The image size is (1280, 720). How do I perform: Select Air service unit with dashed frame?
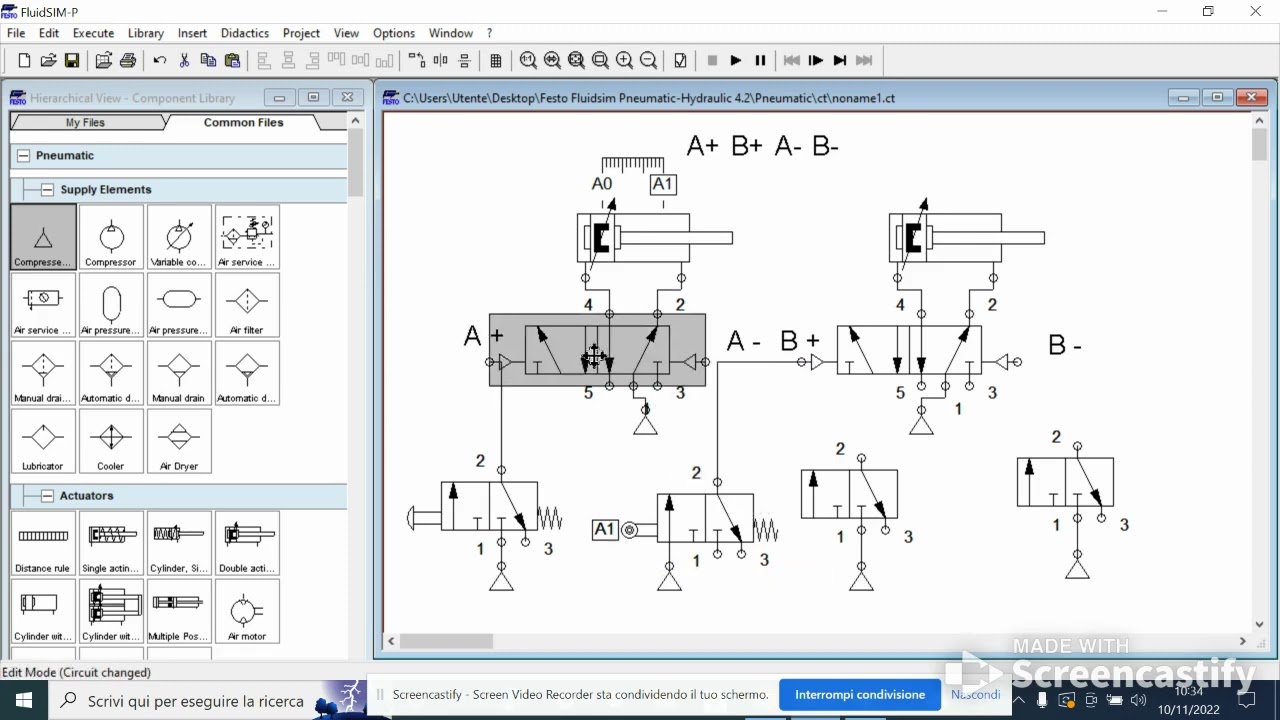pyautogui.click(x=247, y=237)
